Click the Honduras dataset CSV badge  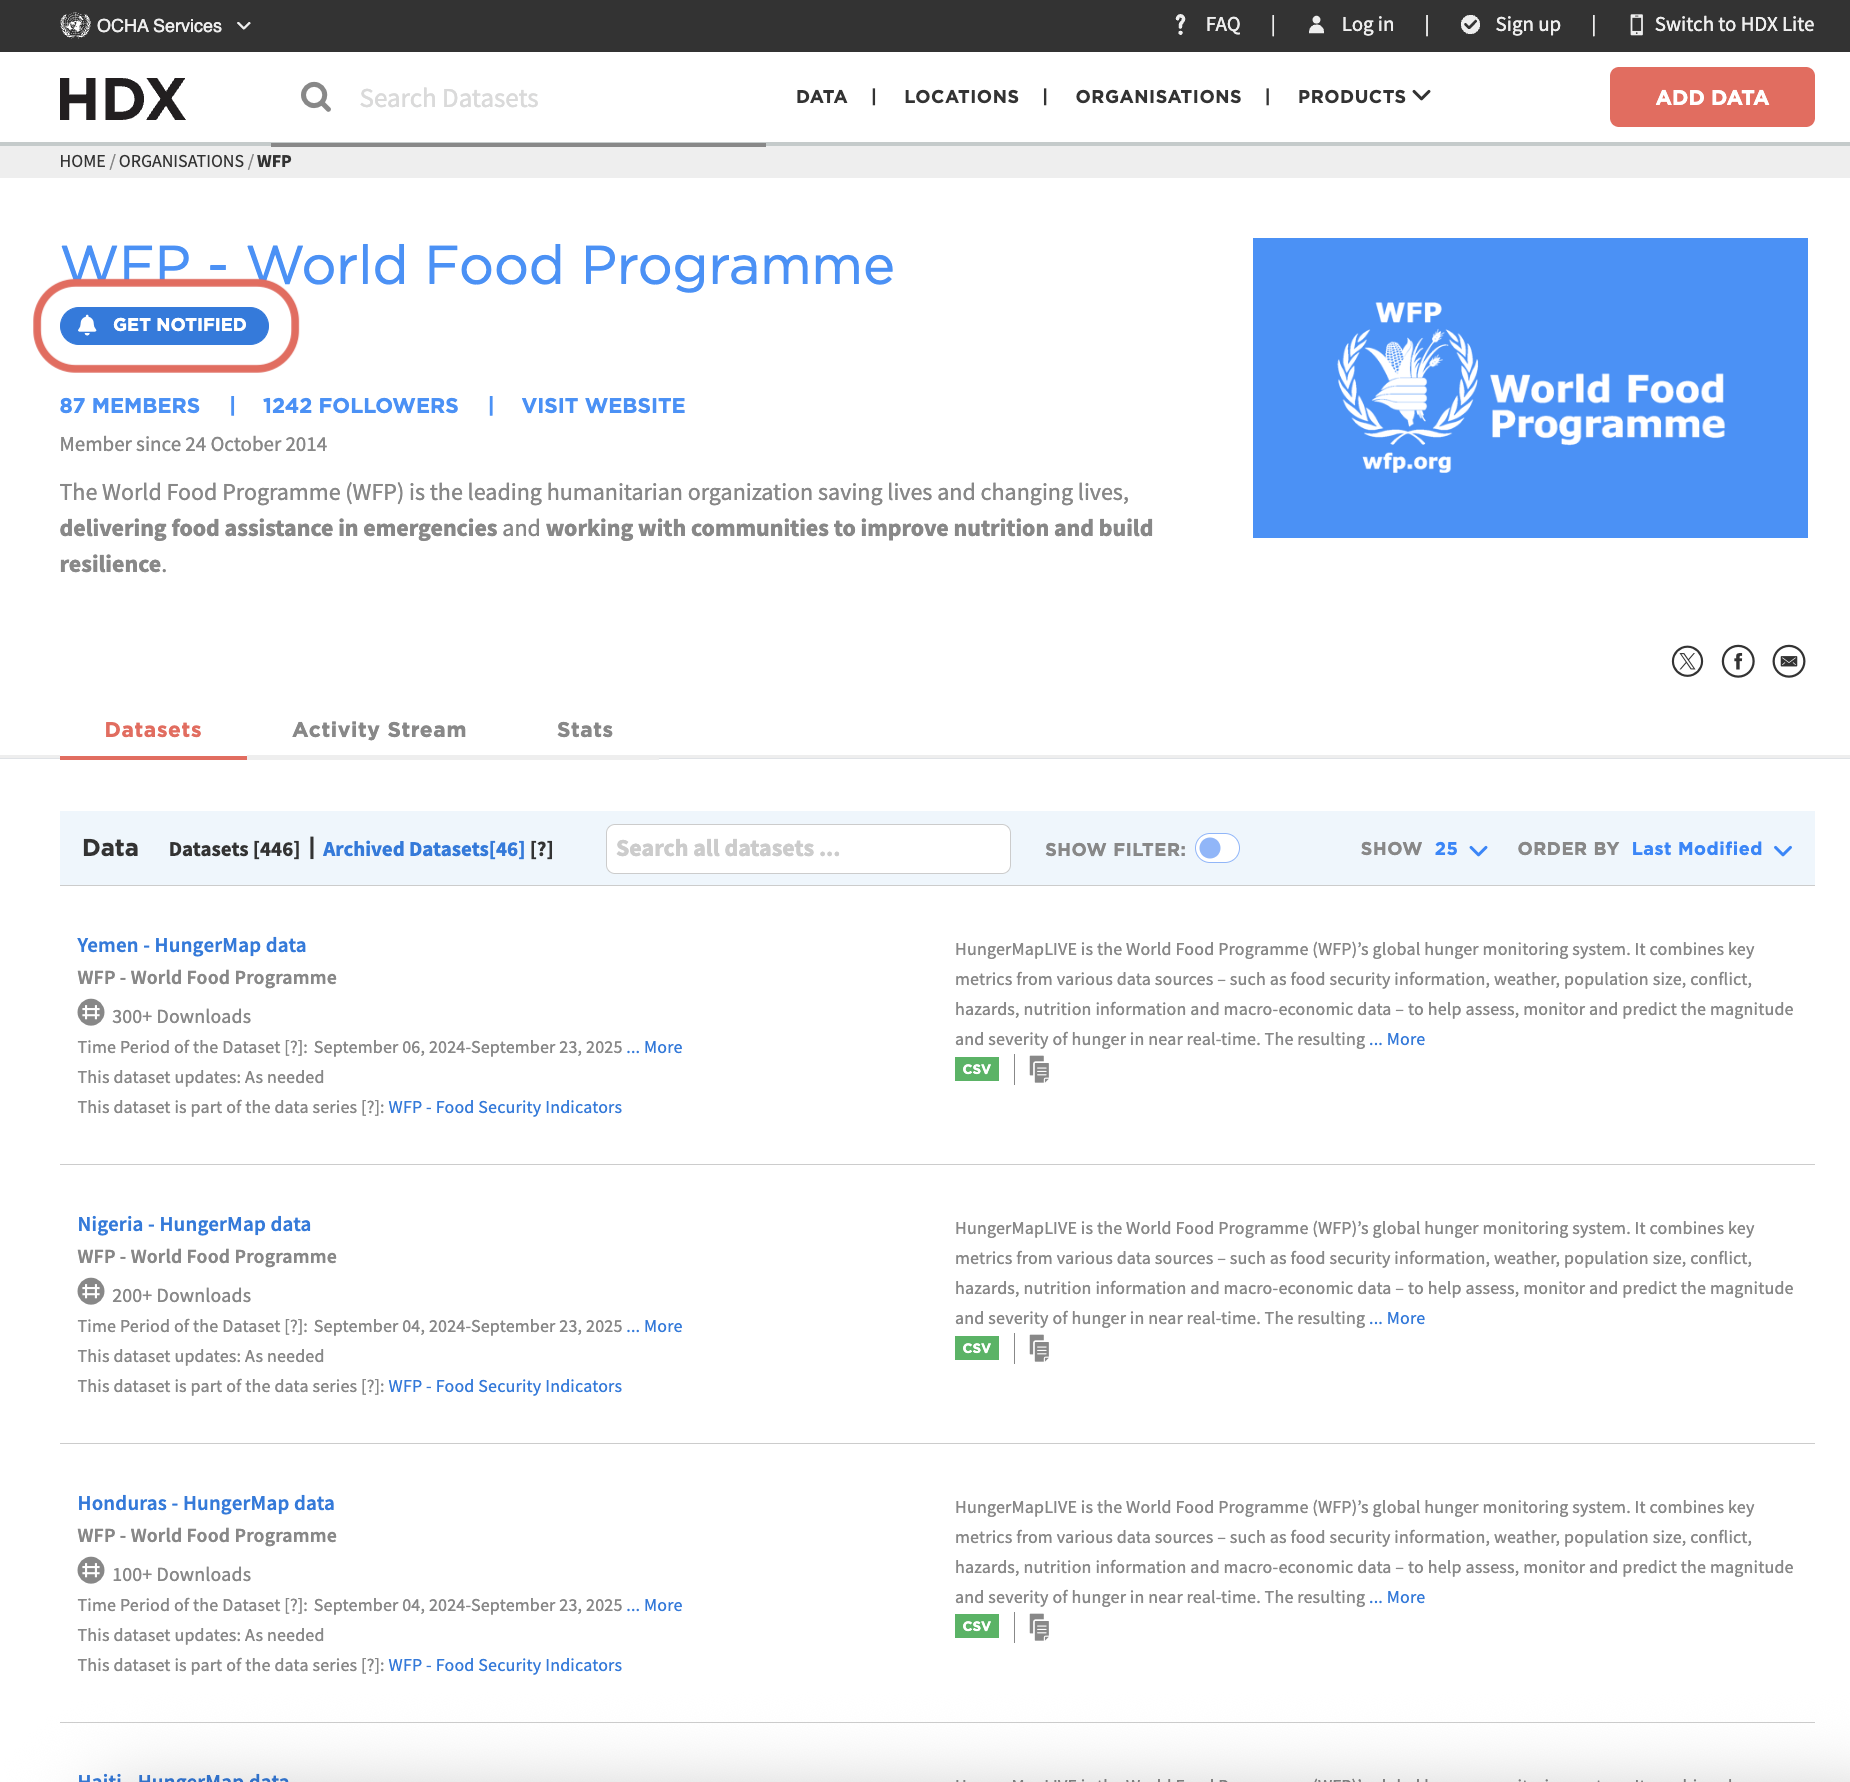pyautogui.click(x=976, y=1626)
